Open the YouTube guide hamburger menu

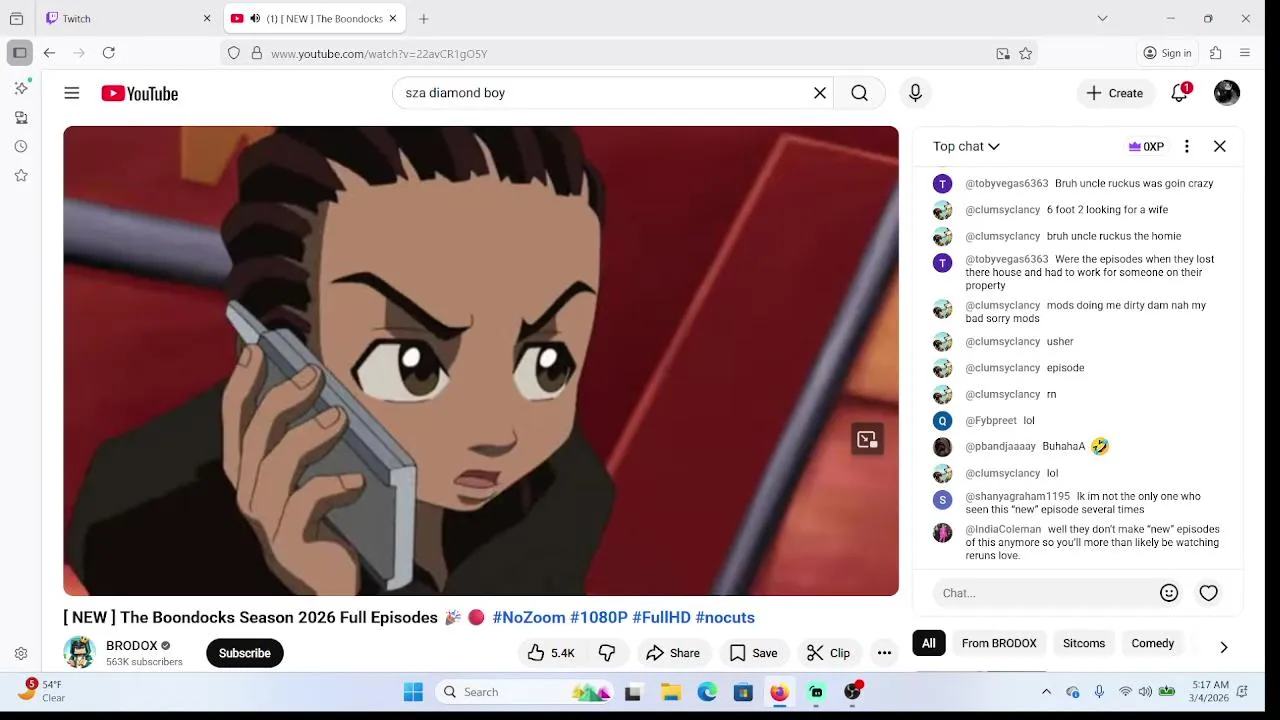click(x=71, y=93)
